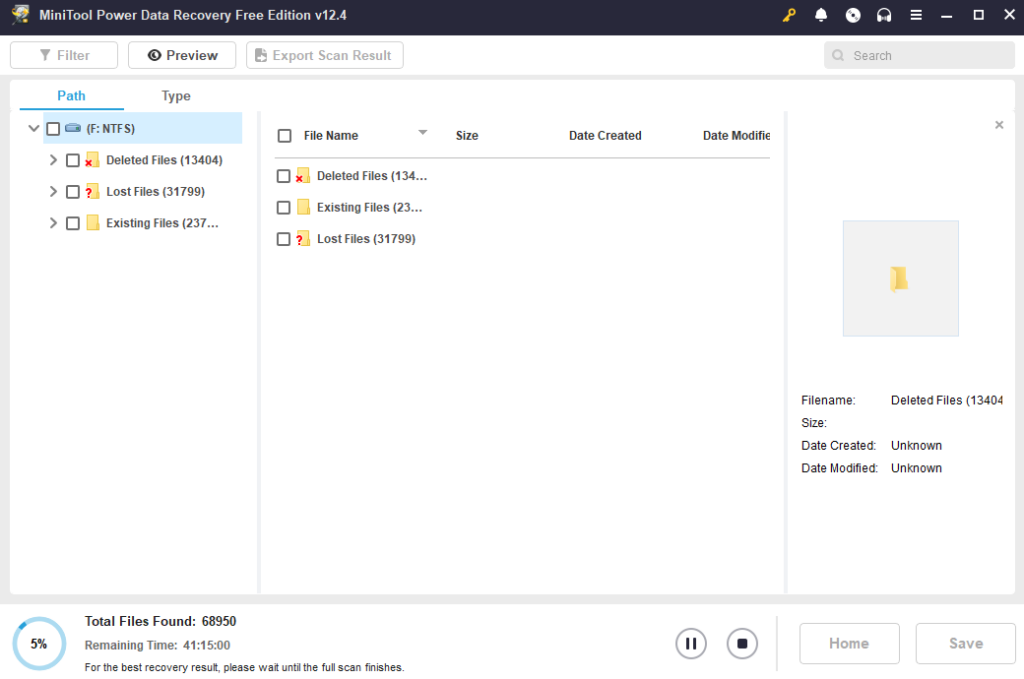Select Lost Files (31799) tree label
1024x679 pixels.
pyautogui.click(x=155, y=191)
